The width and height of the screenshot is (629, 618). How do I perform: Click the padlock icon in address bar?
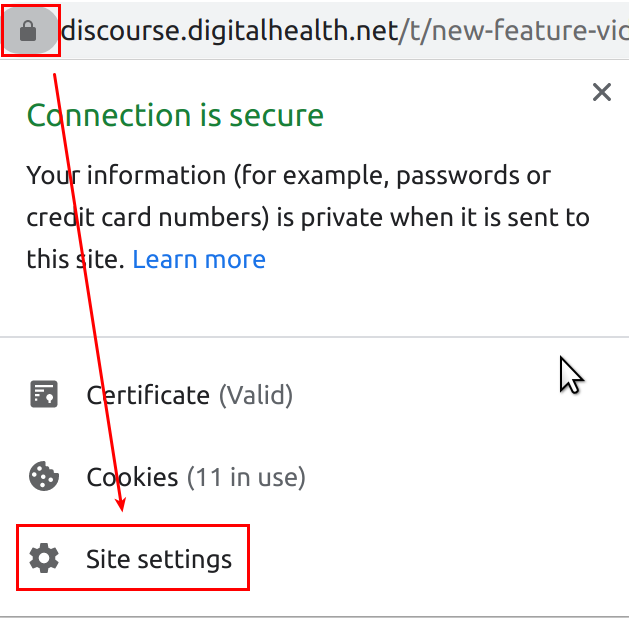click(28, 33)
